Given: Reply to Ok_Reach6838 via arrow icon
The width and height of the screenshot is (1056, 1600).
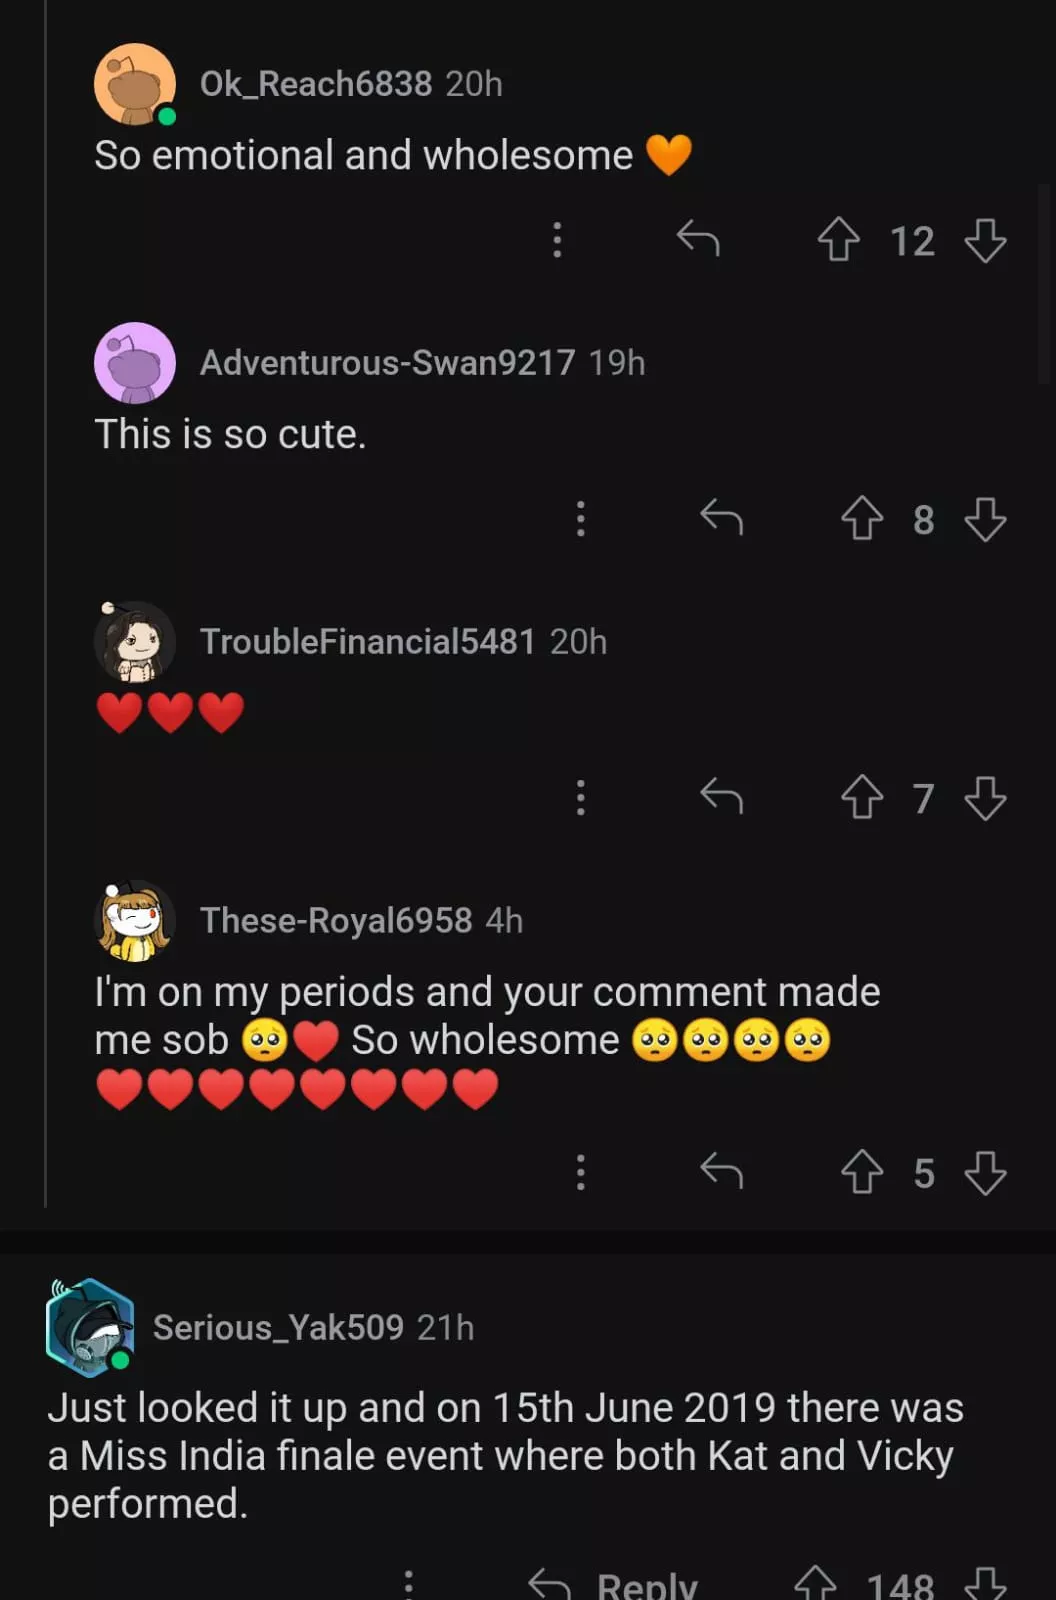Looking at the screenshot, I should 698,239.
